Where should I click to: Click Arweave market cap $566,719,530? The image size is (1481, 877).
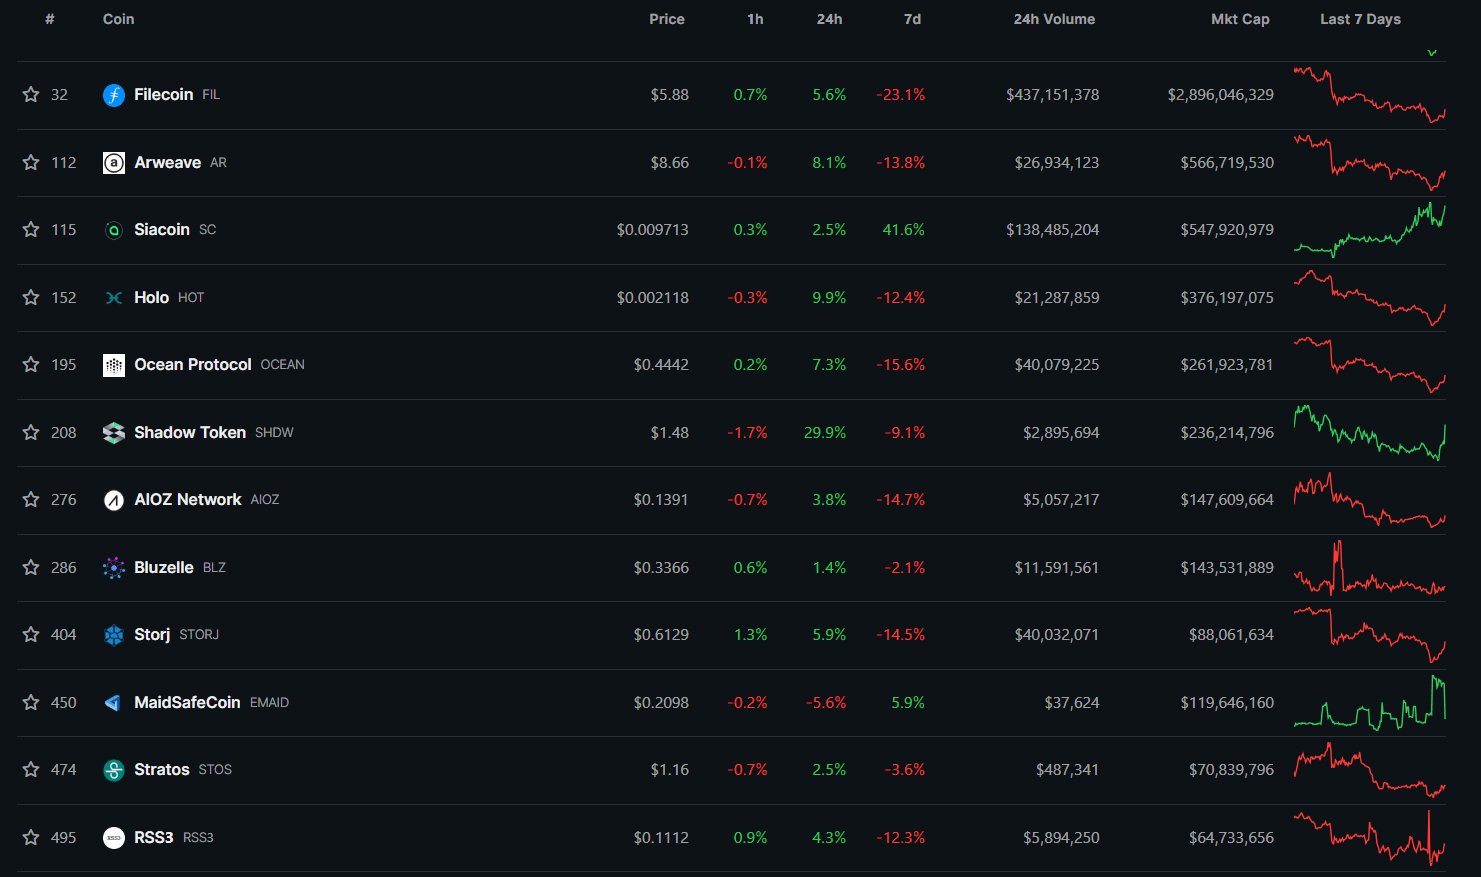point(1227,162)
